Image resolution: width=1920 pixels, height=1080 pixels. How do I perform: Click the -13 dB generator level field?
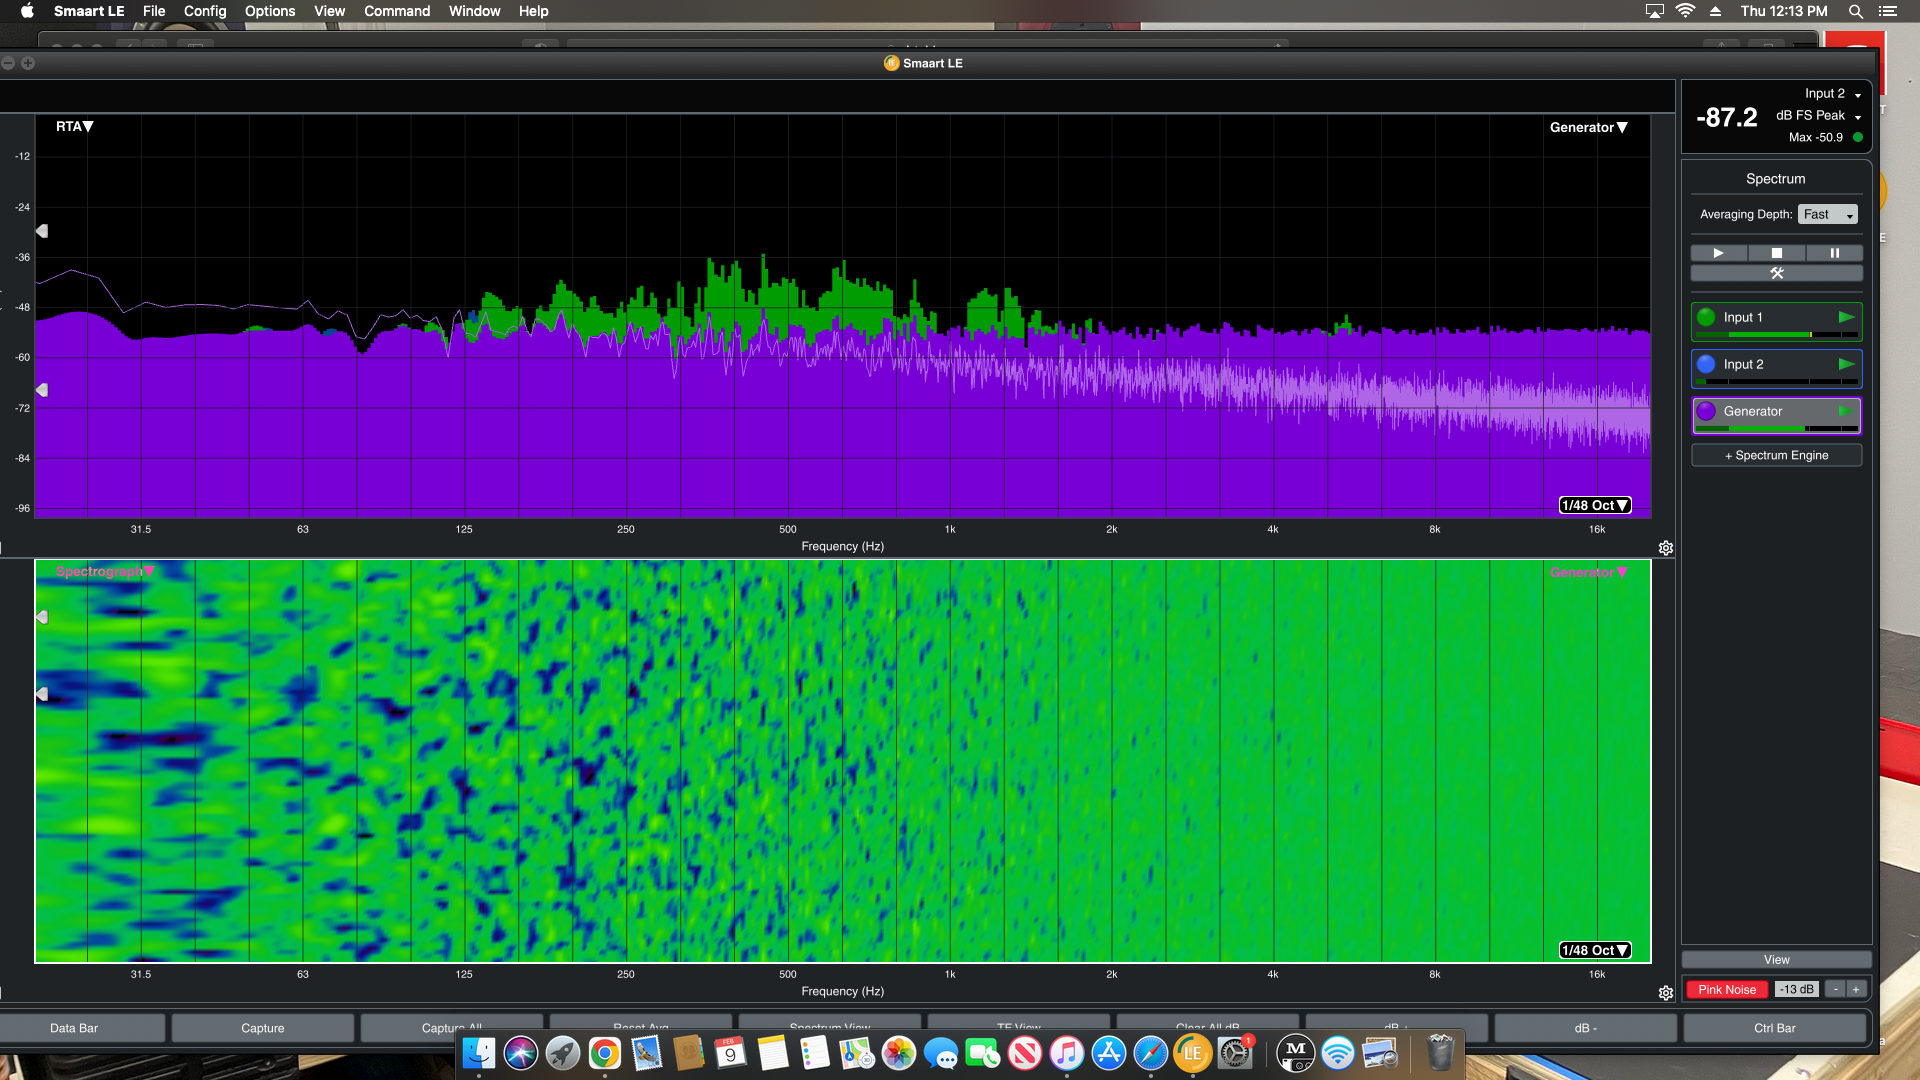point(1796,989)
